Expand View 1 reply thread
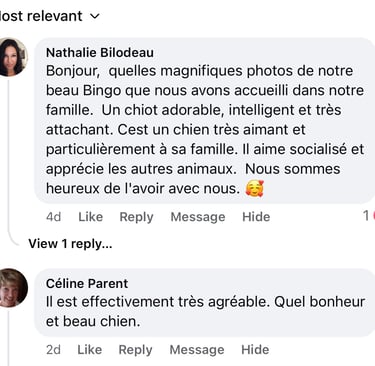This screenshot has width=375, height=366. (70, 244)
